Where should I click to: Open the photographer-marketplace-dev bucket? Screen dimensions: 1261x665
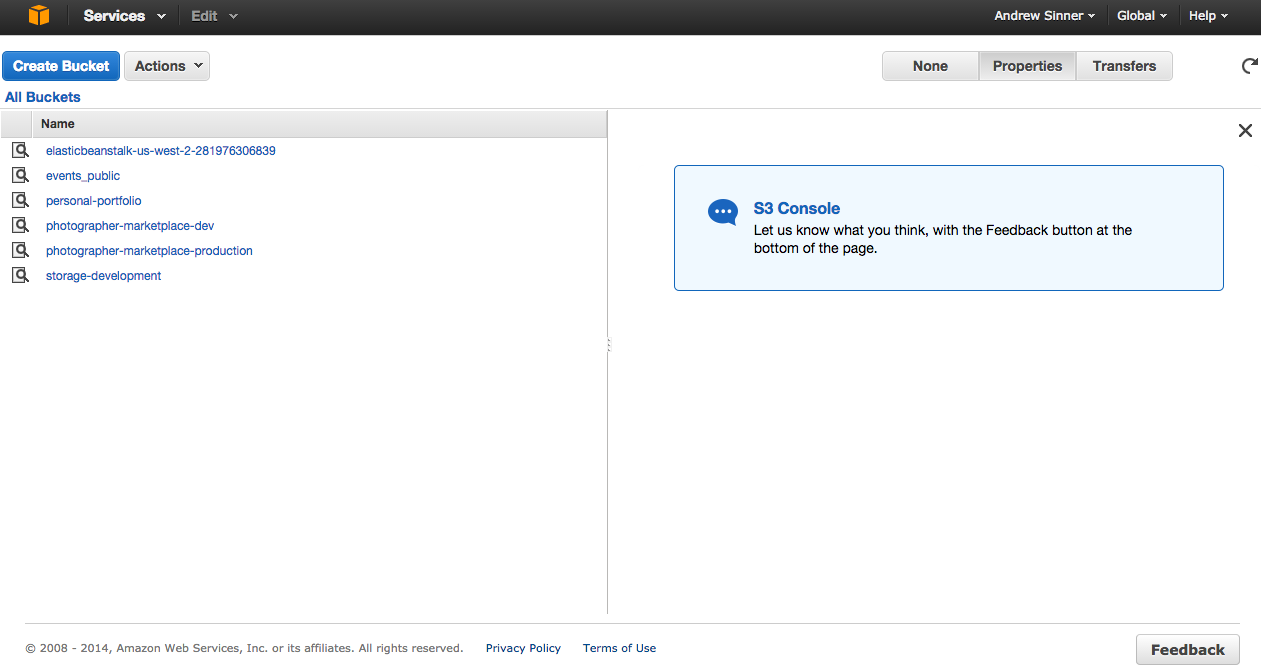(x=130, y=226)
